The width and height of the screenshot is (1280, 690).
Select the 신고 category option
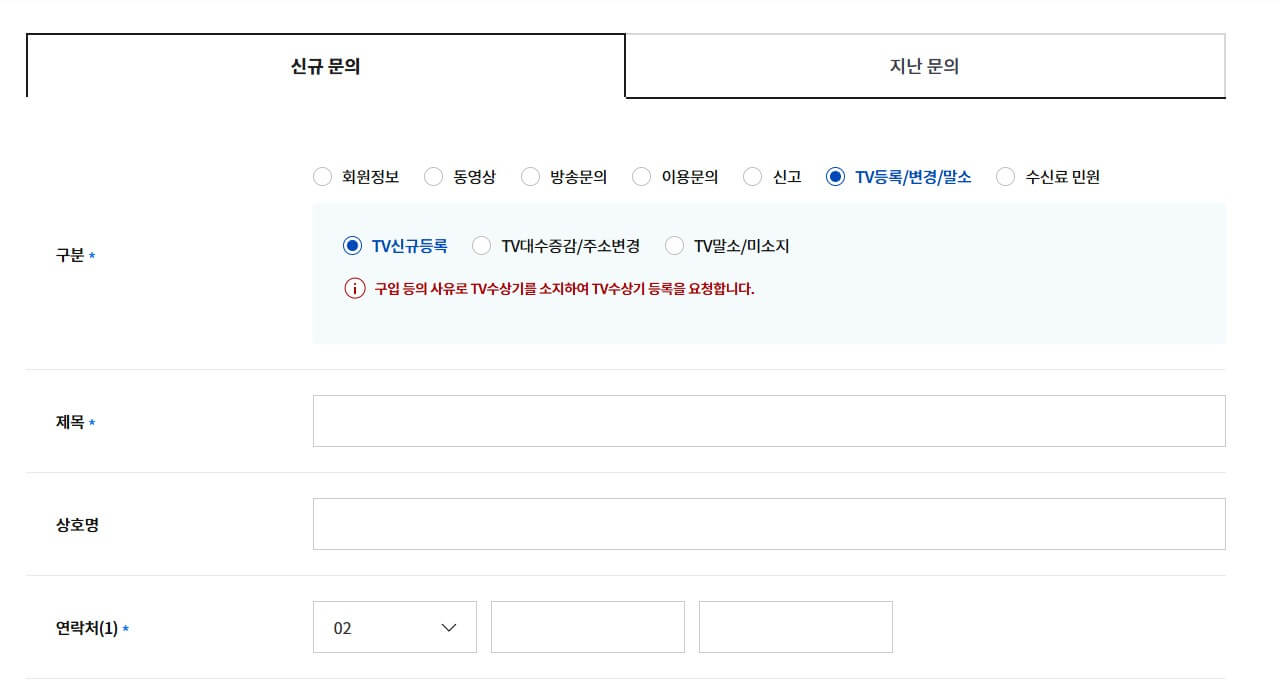pos(751,176)
